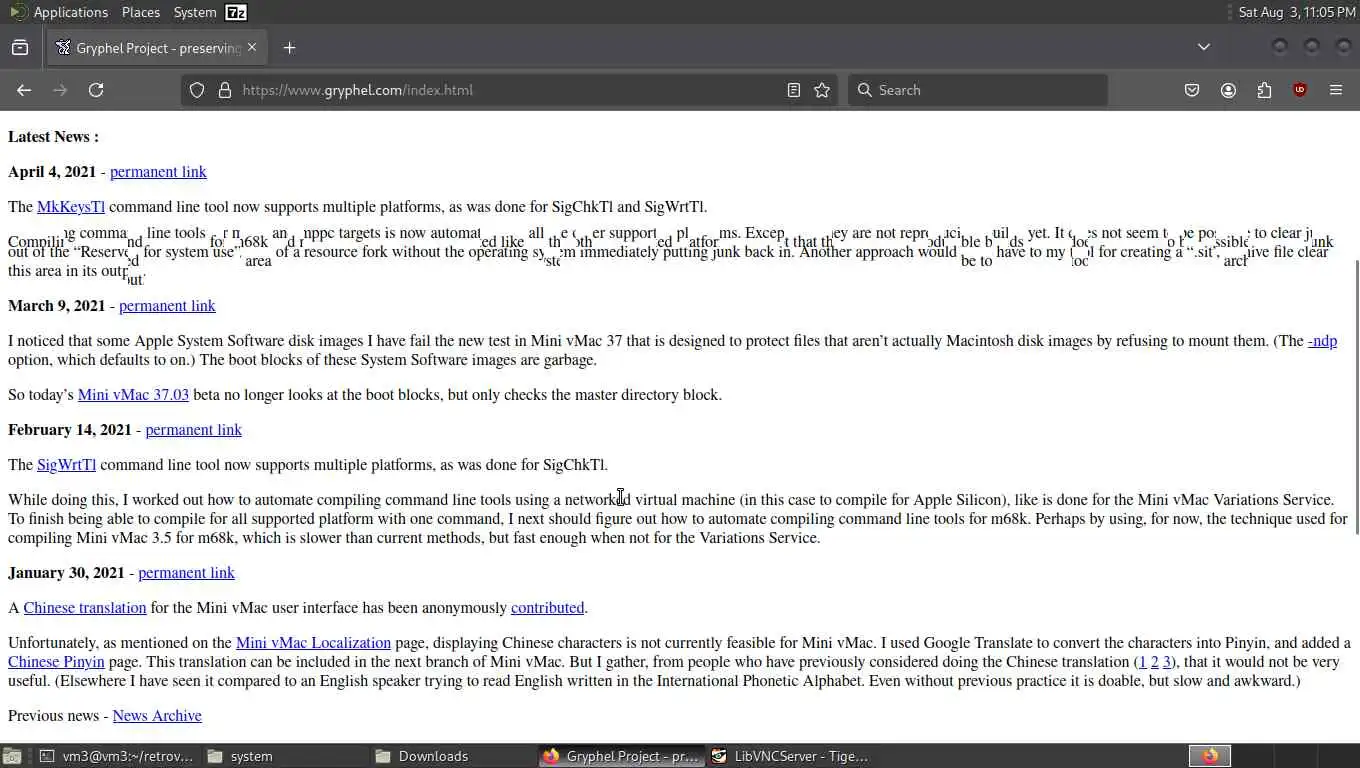Go back to the previous page
Screen dimensions: 1360x768
point(24,90)
